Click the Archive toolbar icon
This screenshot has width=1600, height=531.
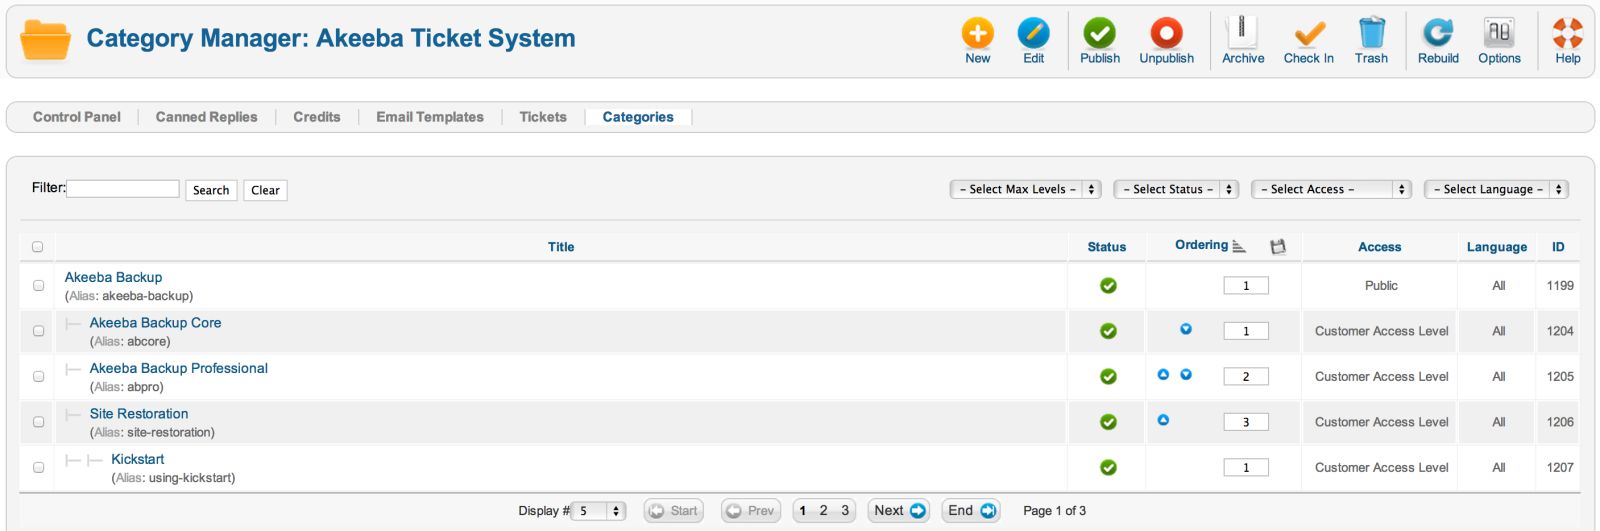pyautogui.click(x=1242, y=33)
